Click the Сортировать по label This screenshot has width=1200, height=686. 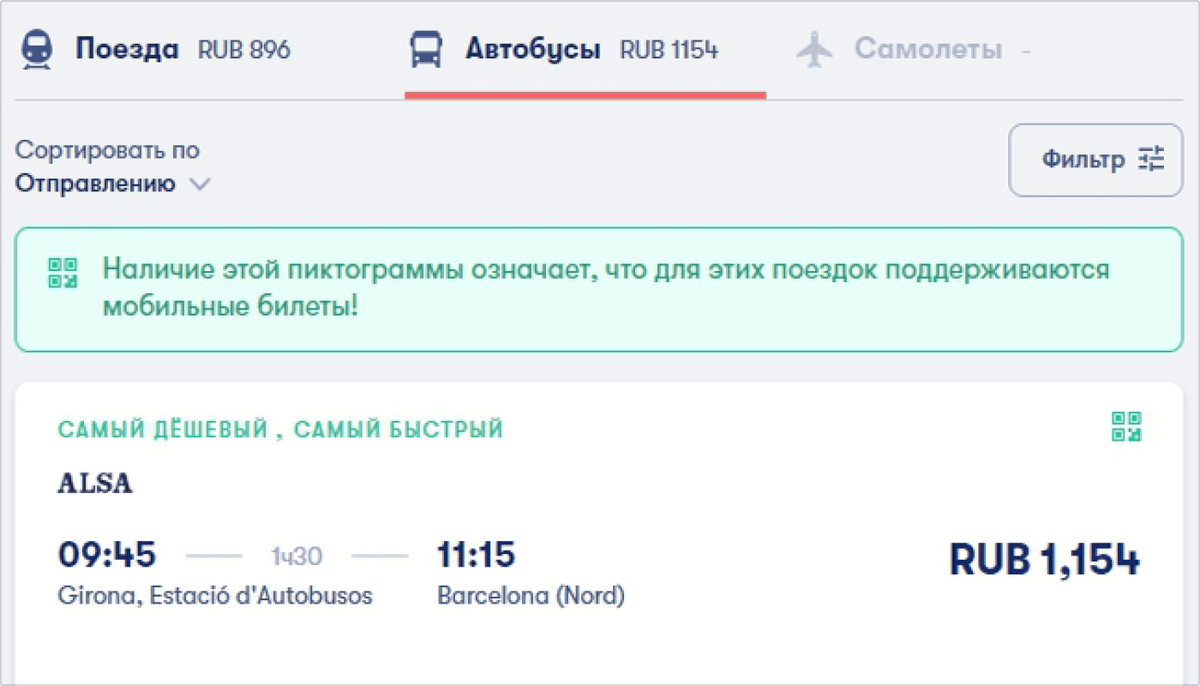(107, 150)
